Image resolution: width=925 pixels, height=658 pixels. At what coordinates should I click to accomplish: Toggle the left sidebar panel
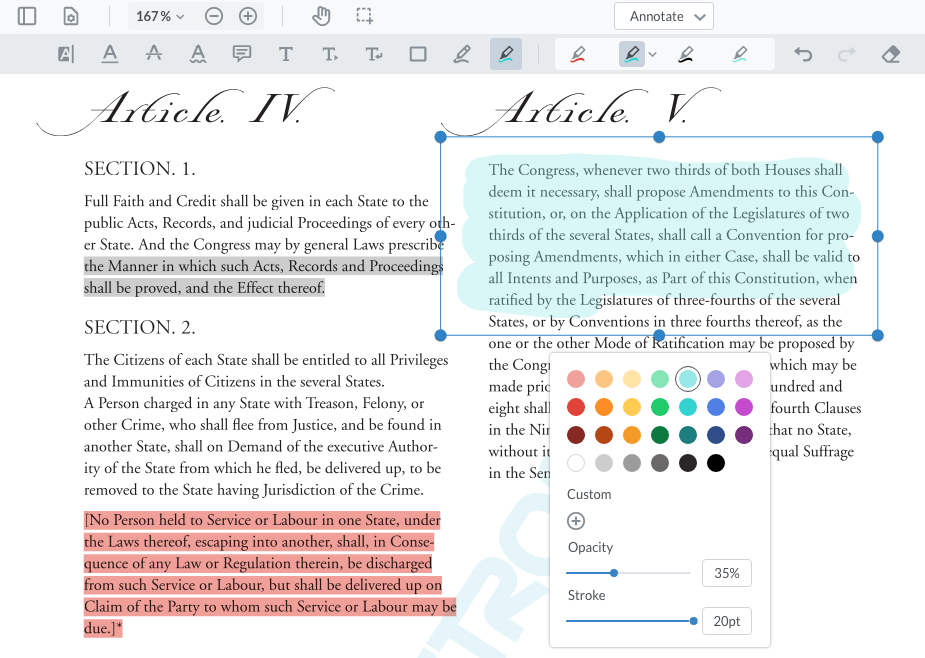[27, 16]
